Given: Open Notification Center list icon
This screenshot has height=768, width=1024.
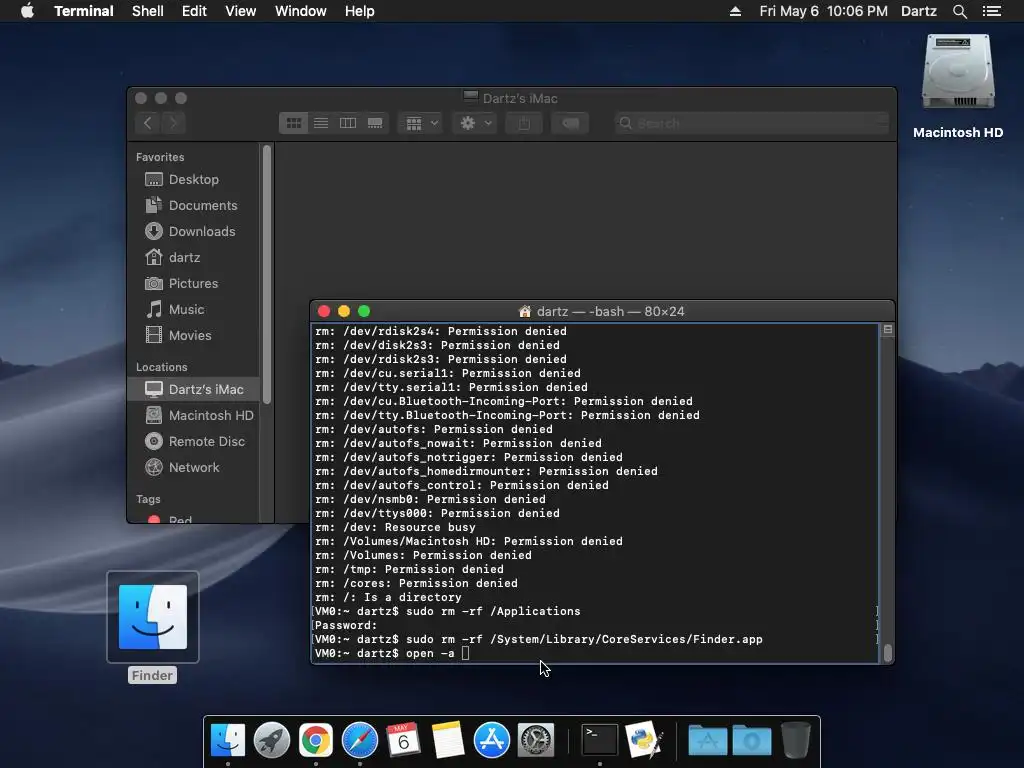Looking at the screenshot, I should [x=991, y=11].
